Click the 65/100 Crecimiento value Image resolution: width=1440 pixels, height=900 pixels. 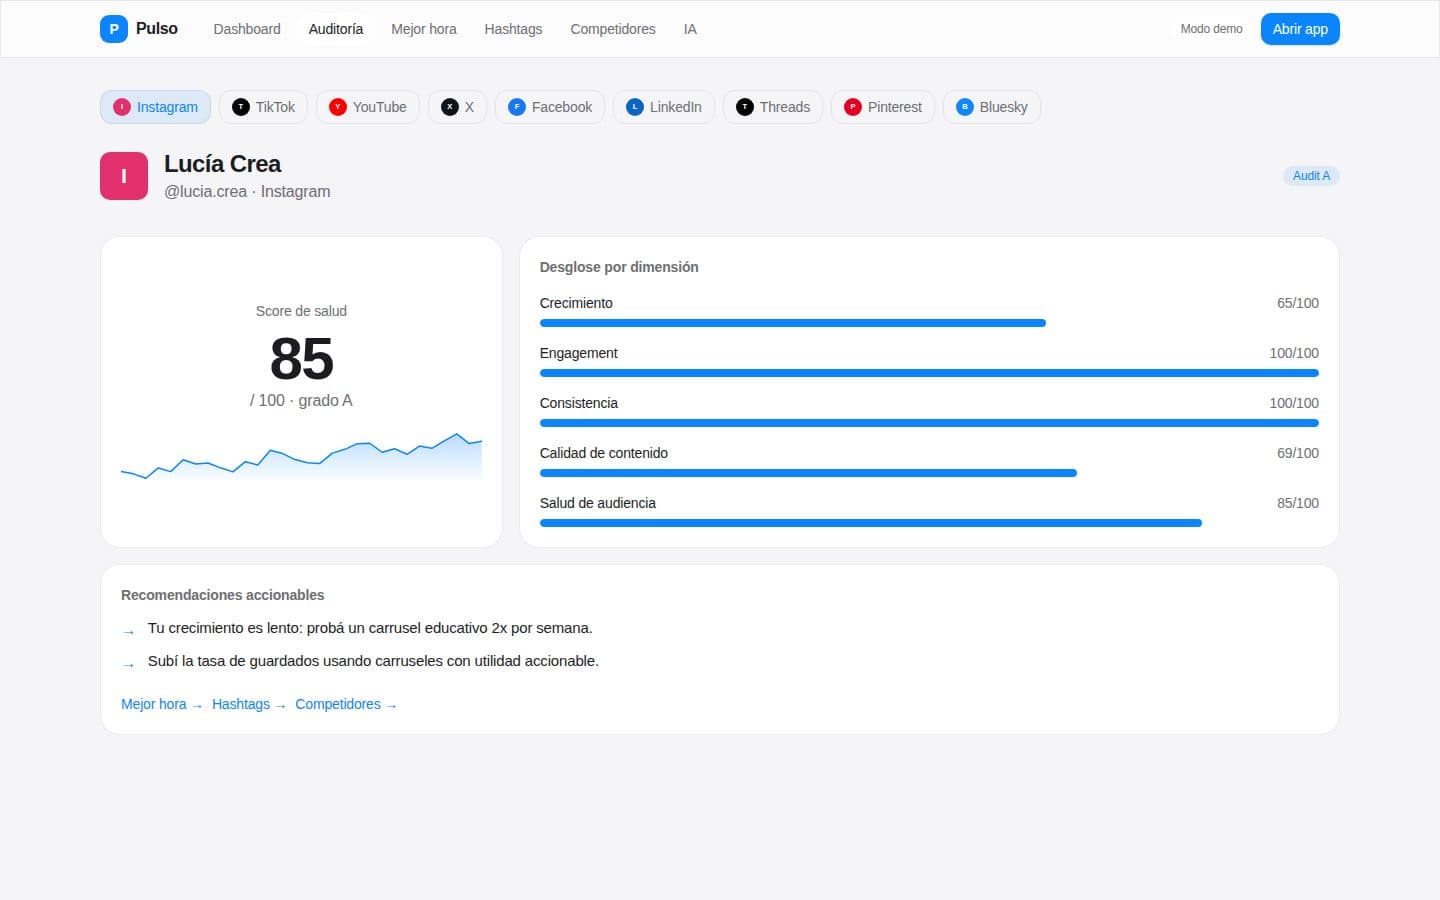(x=1297, y=303)
